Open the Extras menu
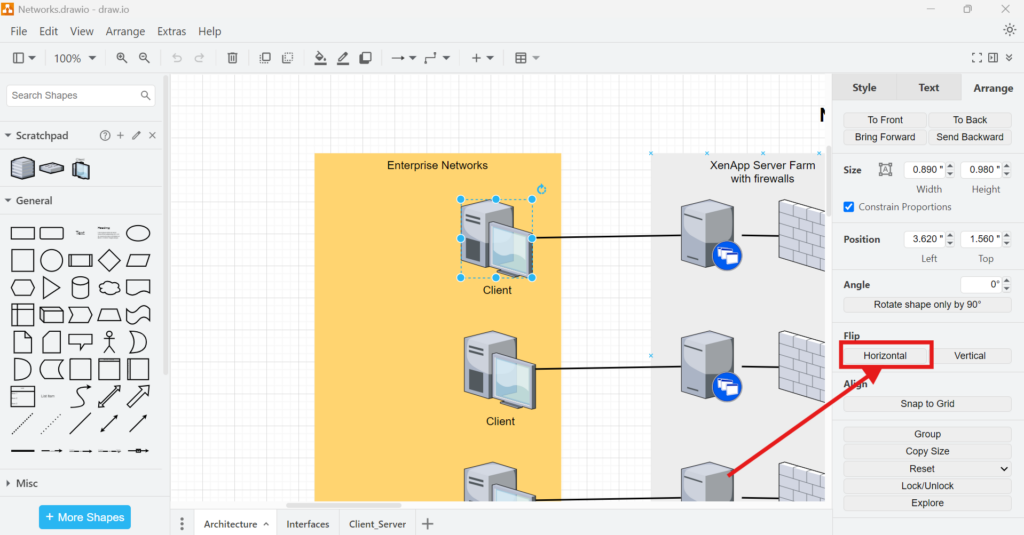Viewport: 1024px width, 535px height. 171,31
